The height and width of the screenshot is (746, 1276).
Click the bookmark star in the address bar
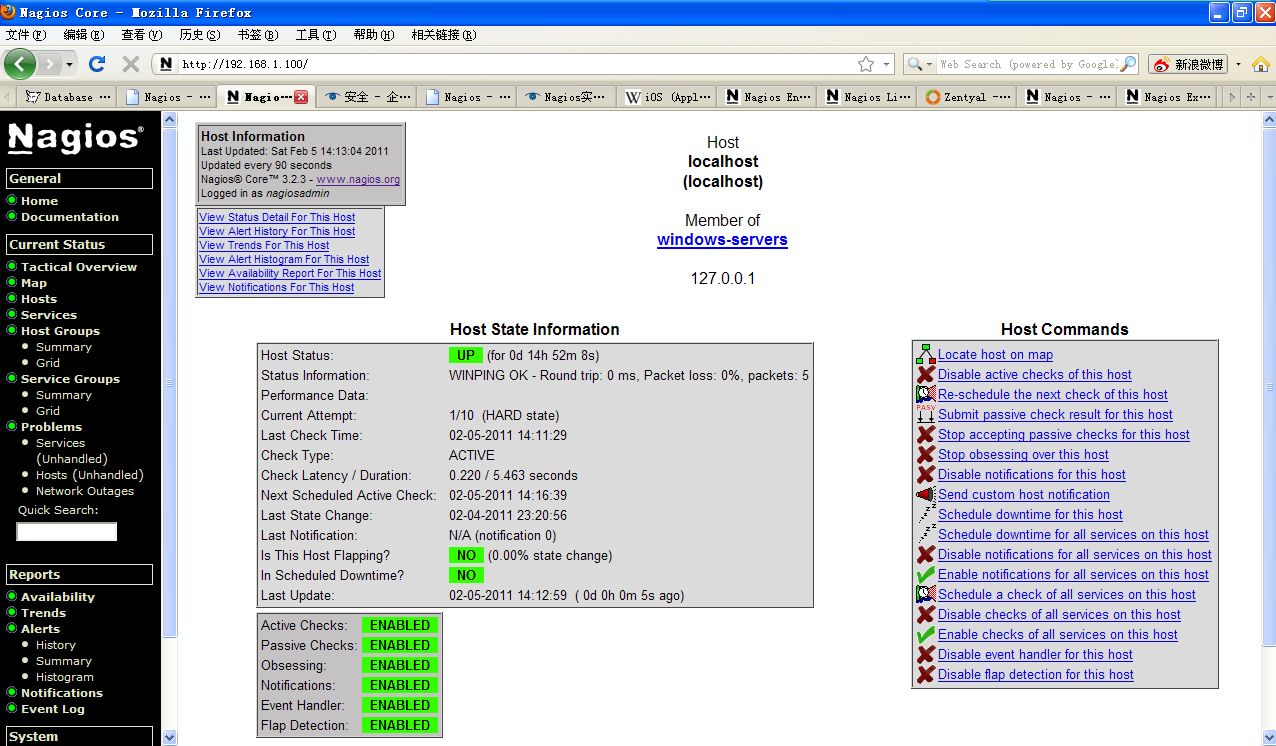[865, 64]
